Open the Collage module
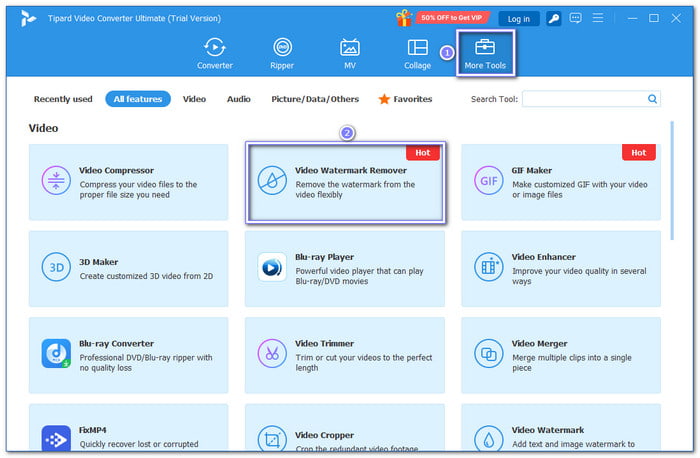Image resolution: width=700 pixels, height=458 pixels. [417, 54]
